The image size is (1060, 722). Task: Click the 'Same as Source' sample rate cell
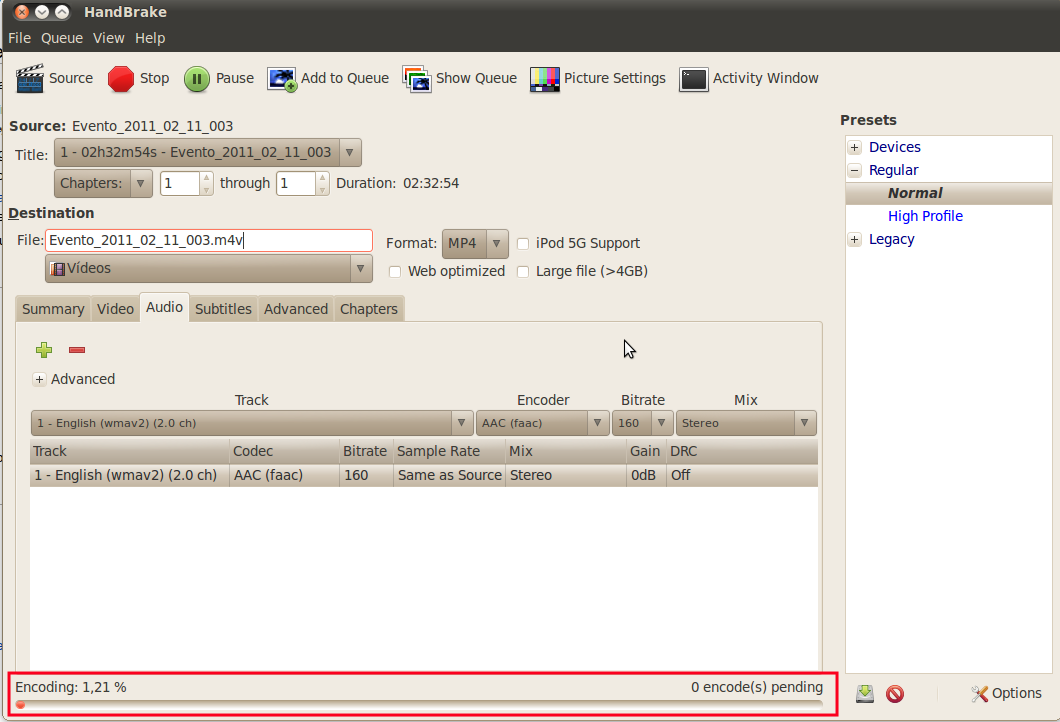click(450, 475)
